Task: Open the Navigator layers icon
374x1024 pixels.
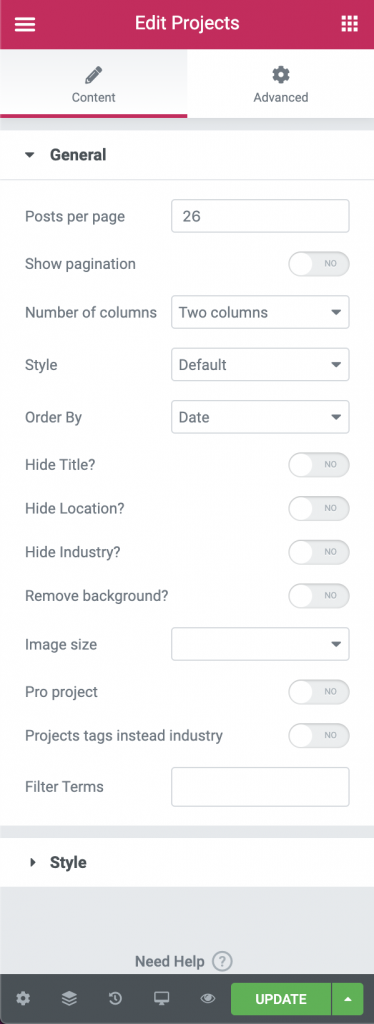Action: point(69,999)
